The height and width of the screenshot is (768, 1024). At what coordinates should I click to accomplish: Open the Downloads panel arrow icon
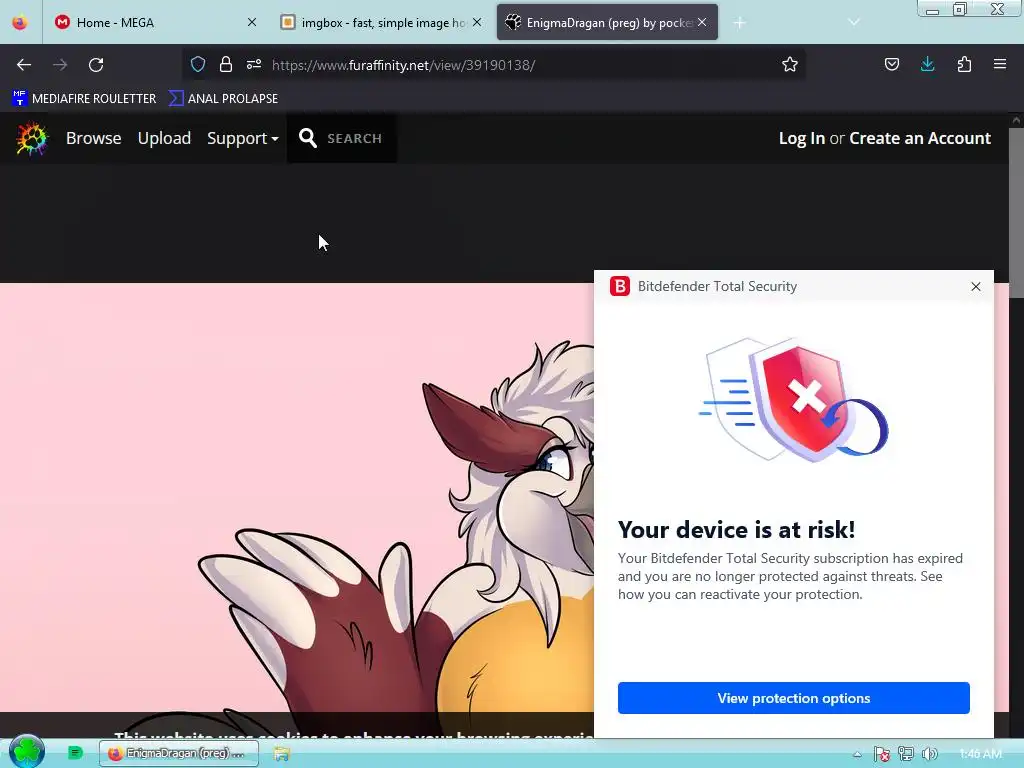[x=927, y=64]
